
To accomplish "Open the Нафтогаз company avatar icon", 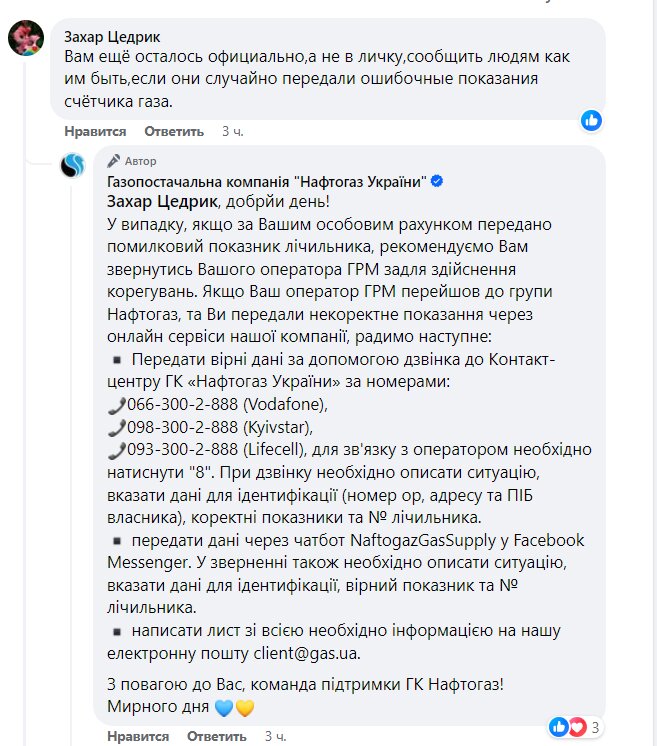I will 74,165.
